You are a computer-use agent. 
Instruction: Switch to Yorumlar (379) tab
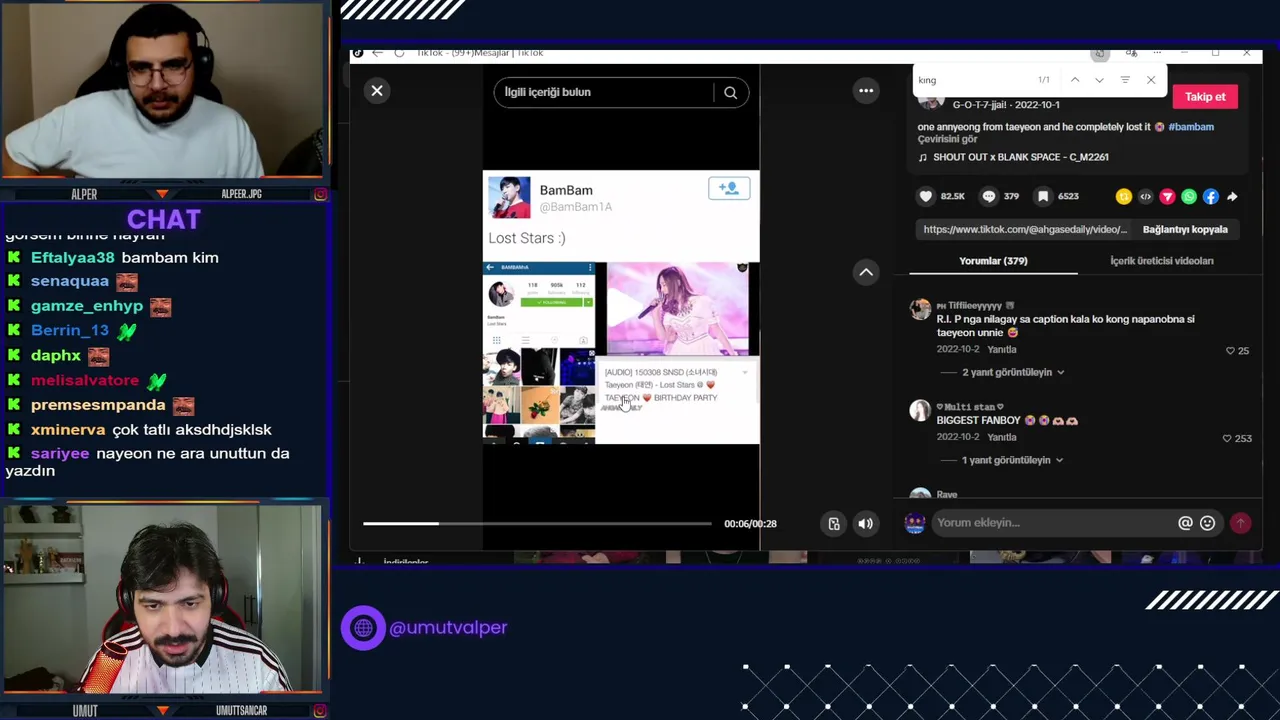(993, 261)
